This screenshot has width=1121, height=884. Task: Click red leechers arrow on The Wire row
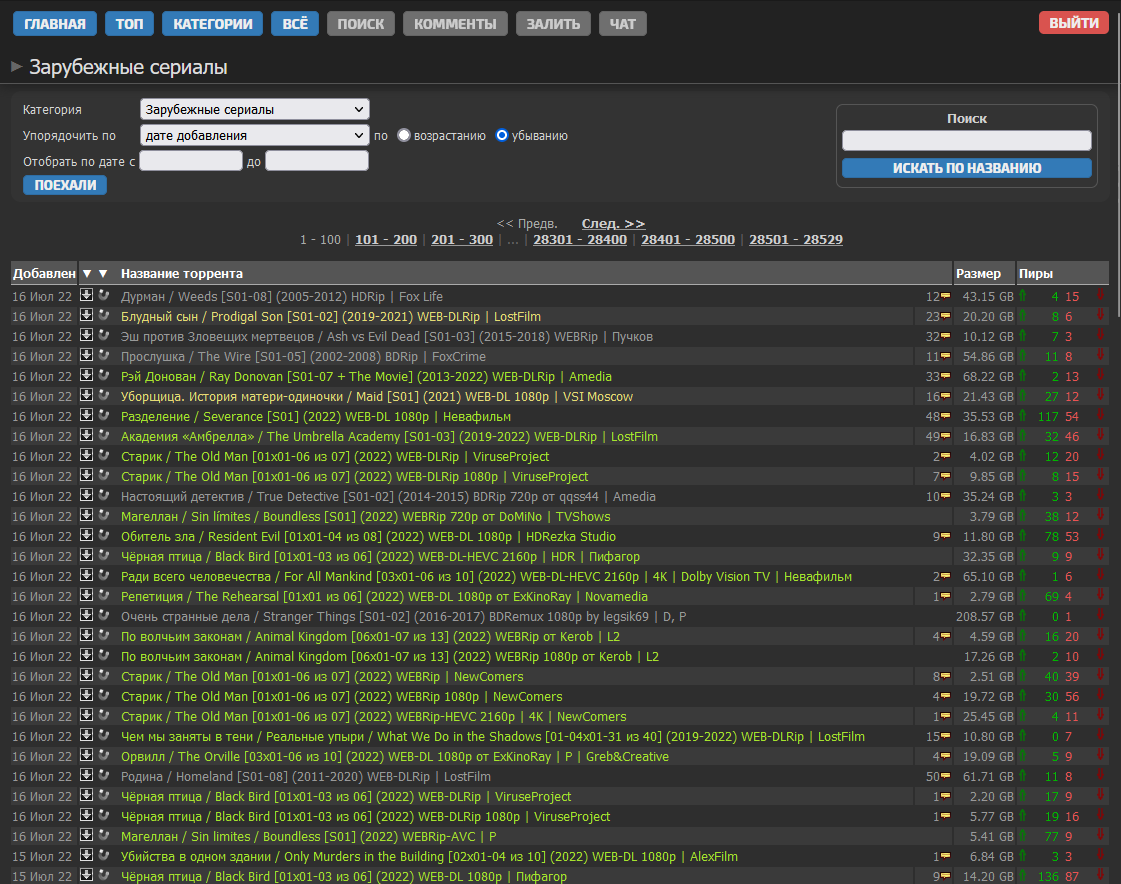tap(1101, 356)
